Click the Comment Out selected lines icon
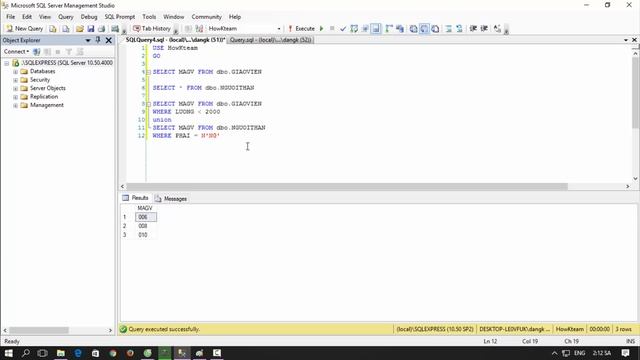Viewport: 640px width, 360px height. click(448, 29)
